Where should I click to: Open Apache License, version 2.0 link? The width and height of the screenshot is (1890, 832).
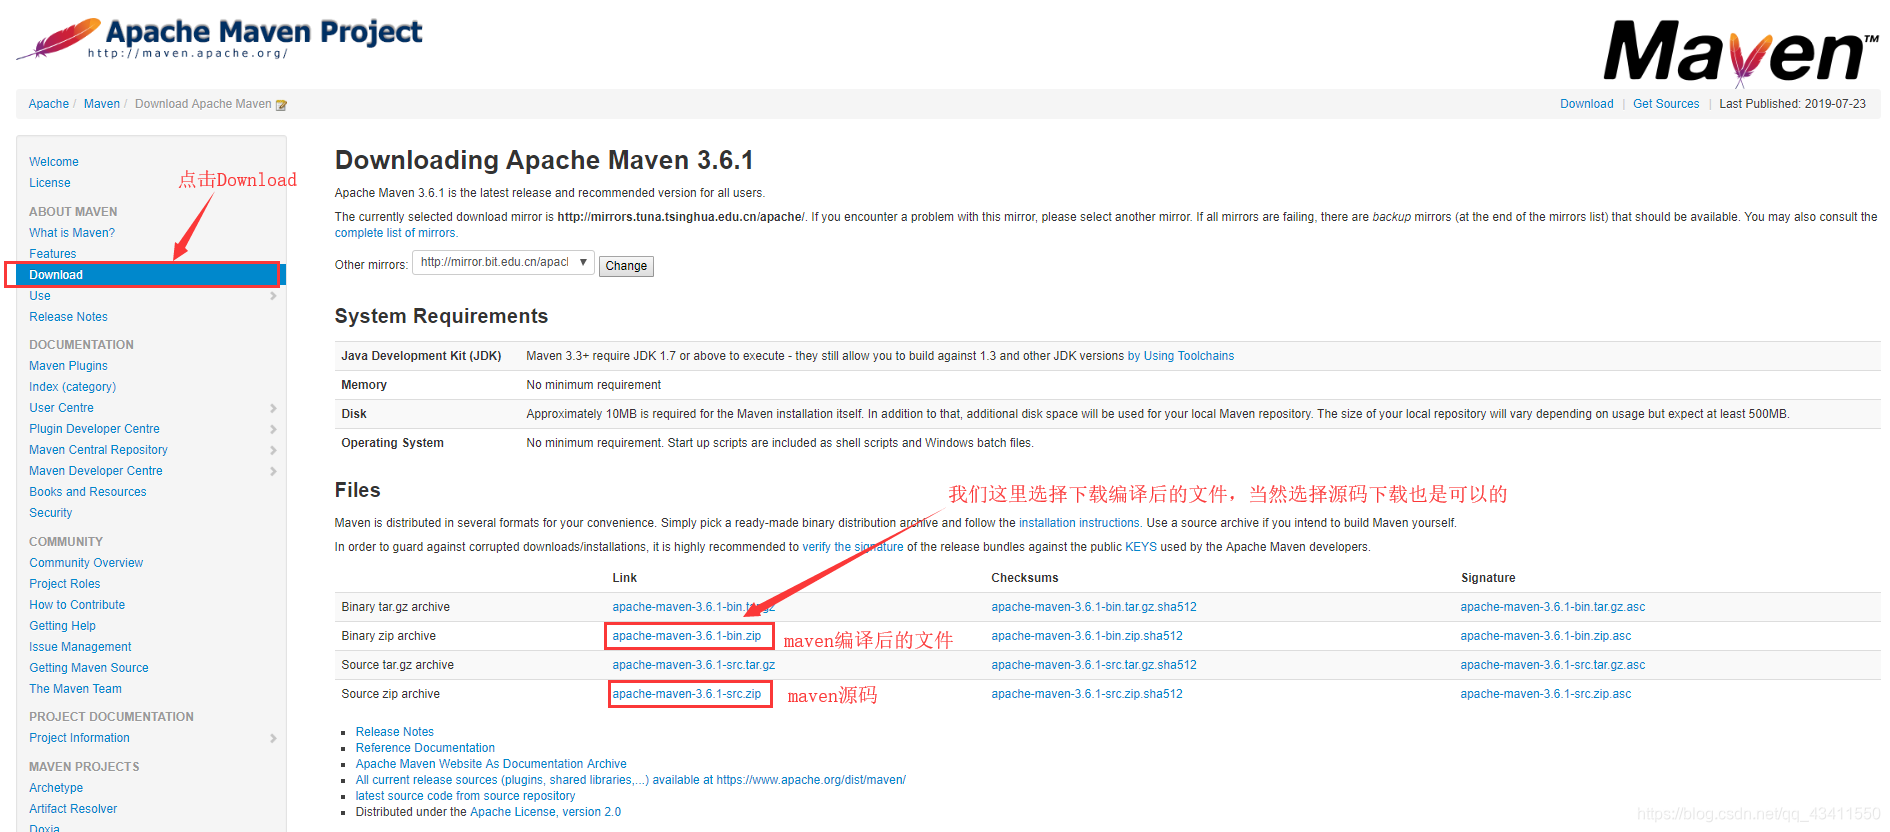coord(546,812)
